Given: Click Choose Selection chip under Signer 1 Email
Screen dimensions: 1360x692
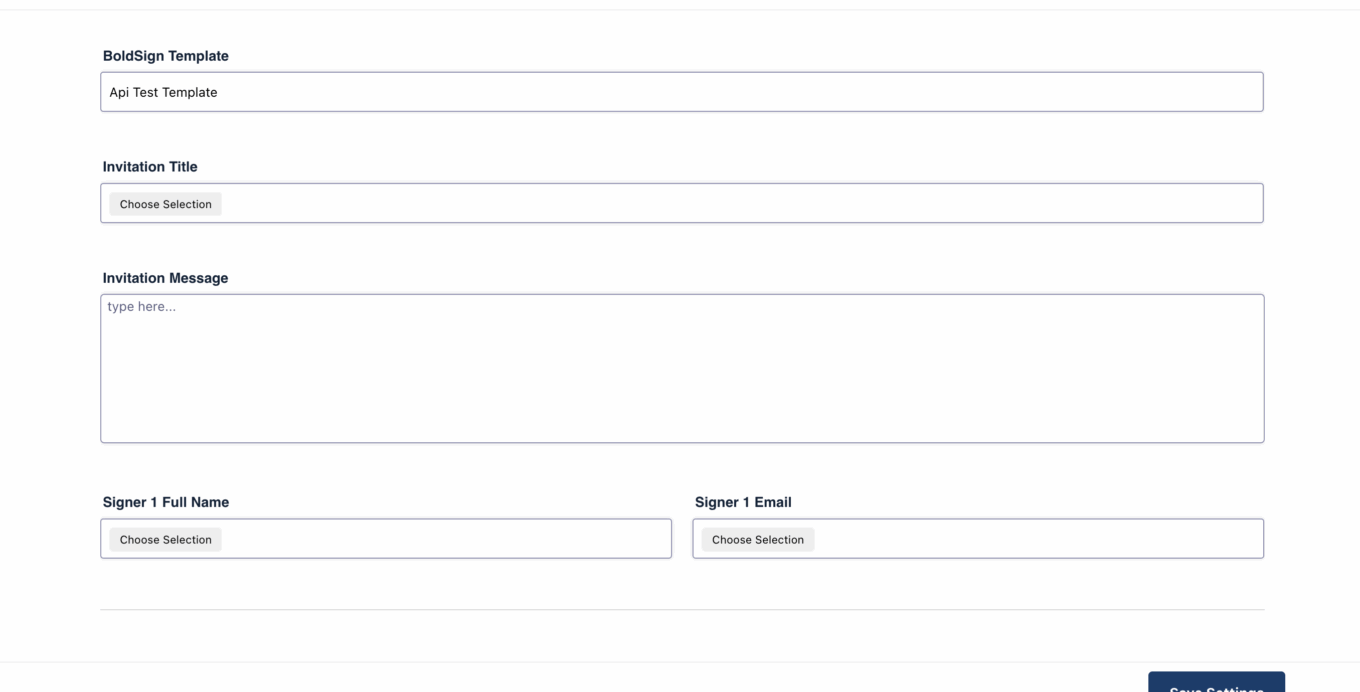Looking at the screenshot, I should point(758,540).
